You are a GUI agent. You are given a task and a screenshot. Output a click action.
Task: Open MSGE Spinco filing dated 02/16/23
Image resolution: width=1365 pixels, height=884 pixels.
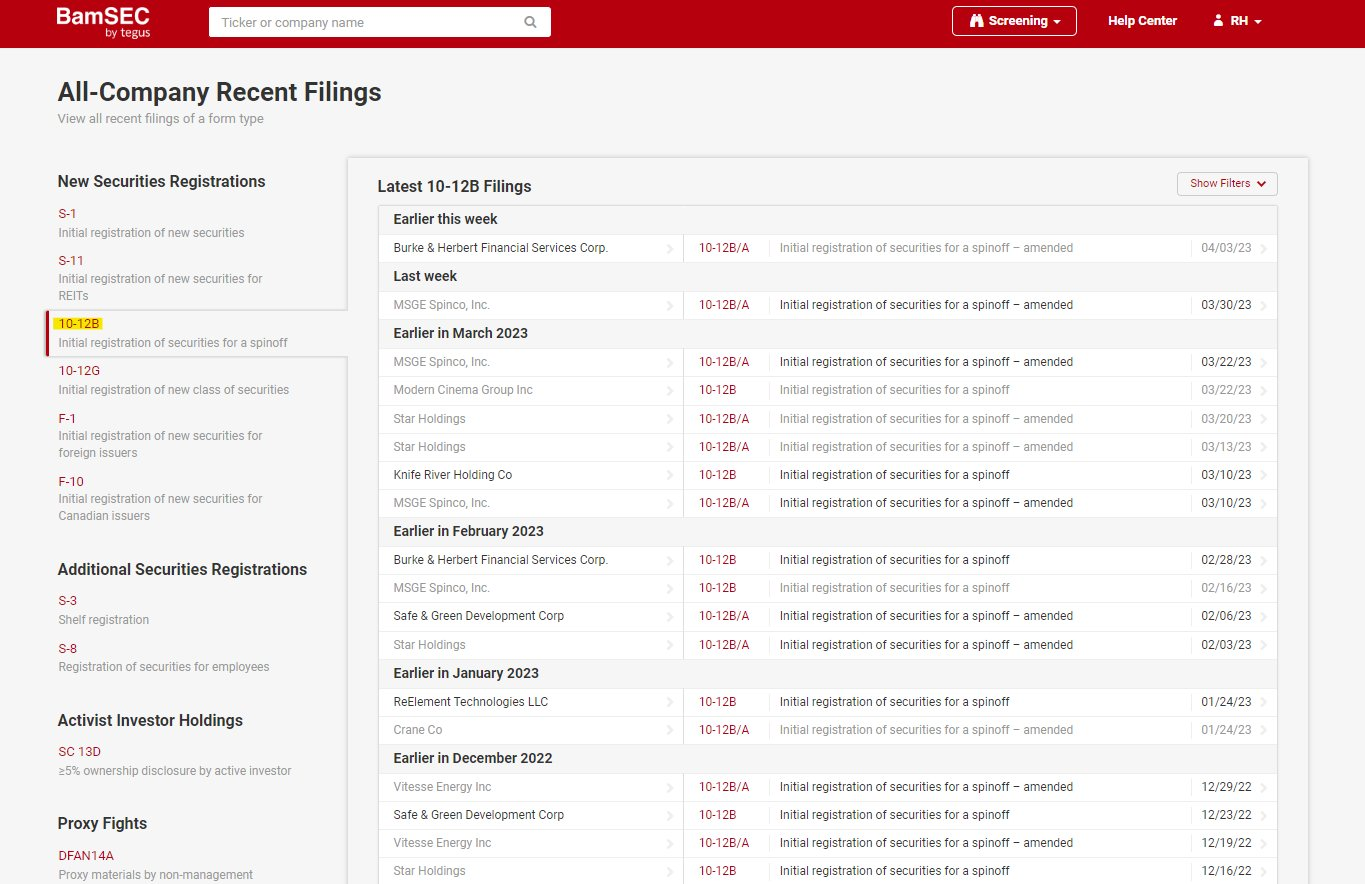pos(828,588)
